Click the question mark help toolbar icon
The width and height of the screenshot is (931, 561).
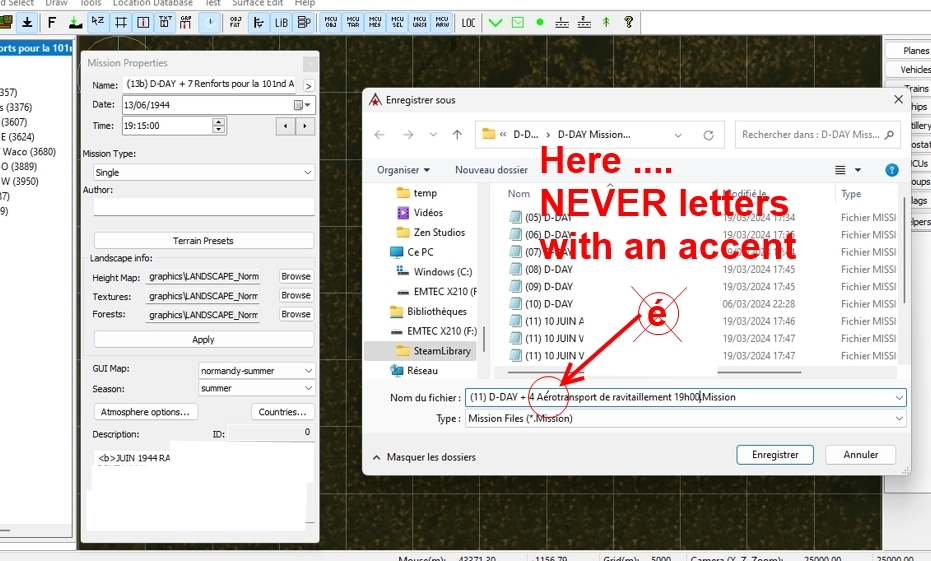pyautogui.click(x=629, y=23)
